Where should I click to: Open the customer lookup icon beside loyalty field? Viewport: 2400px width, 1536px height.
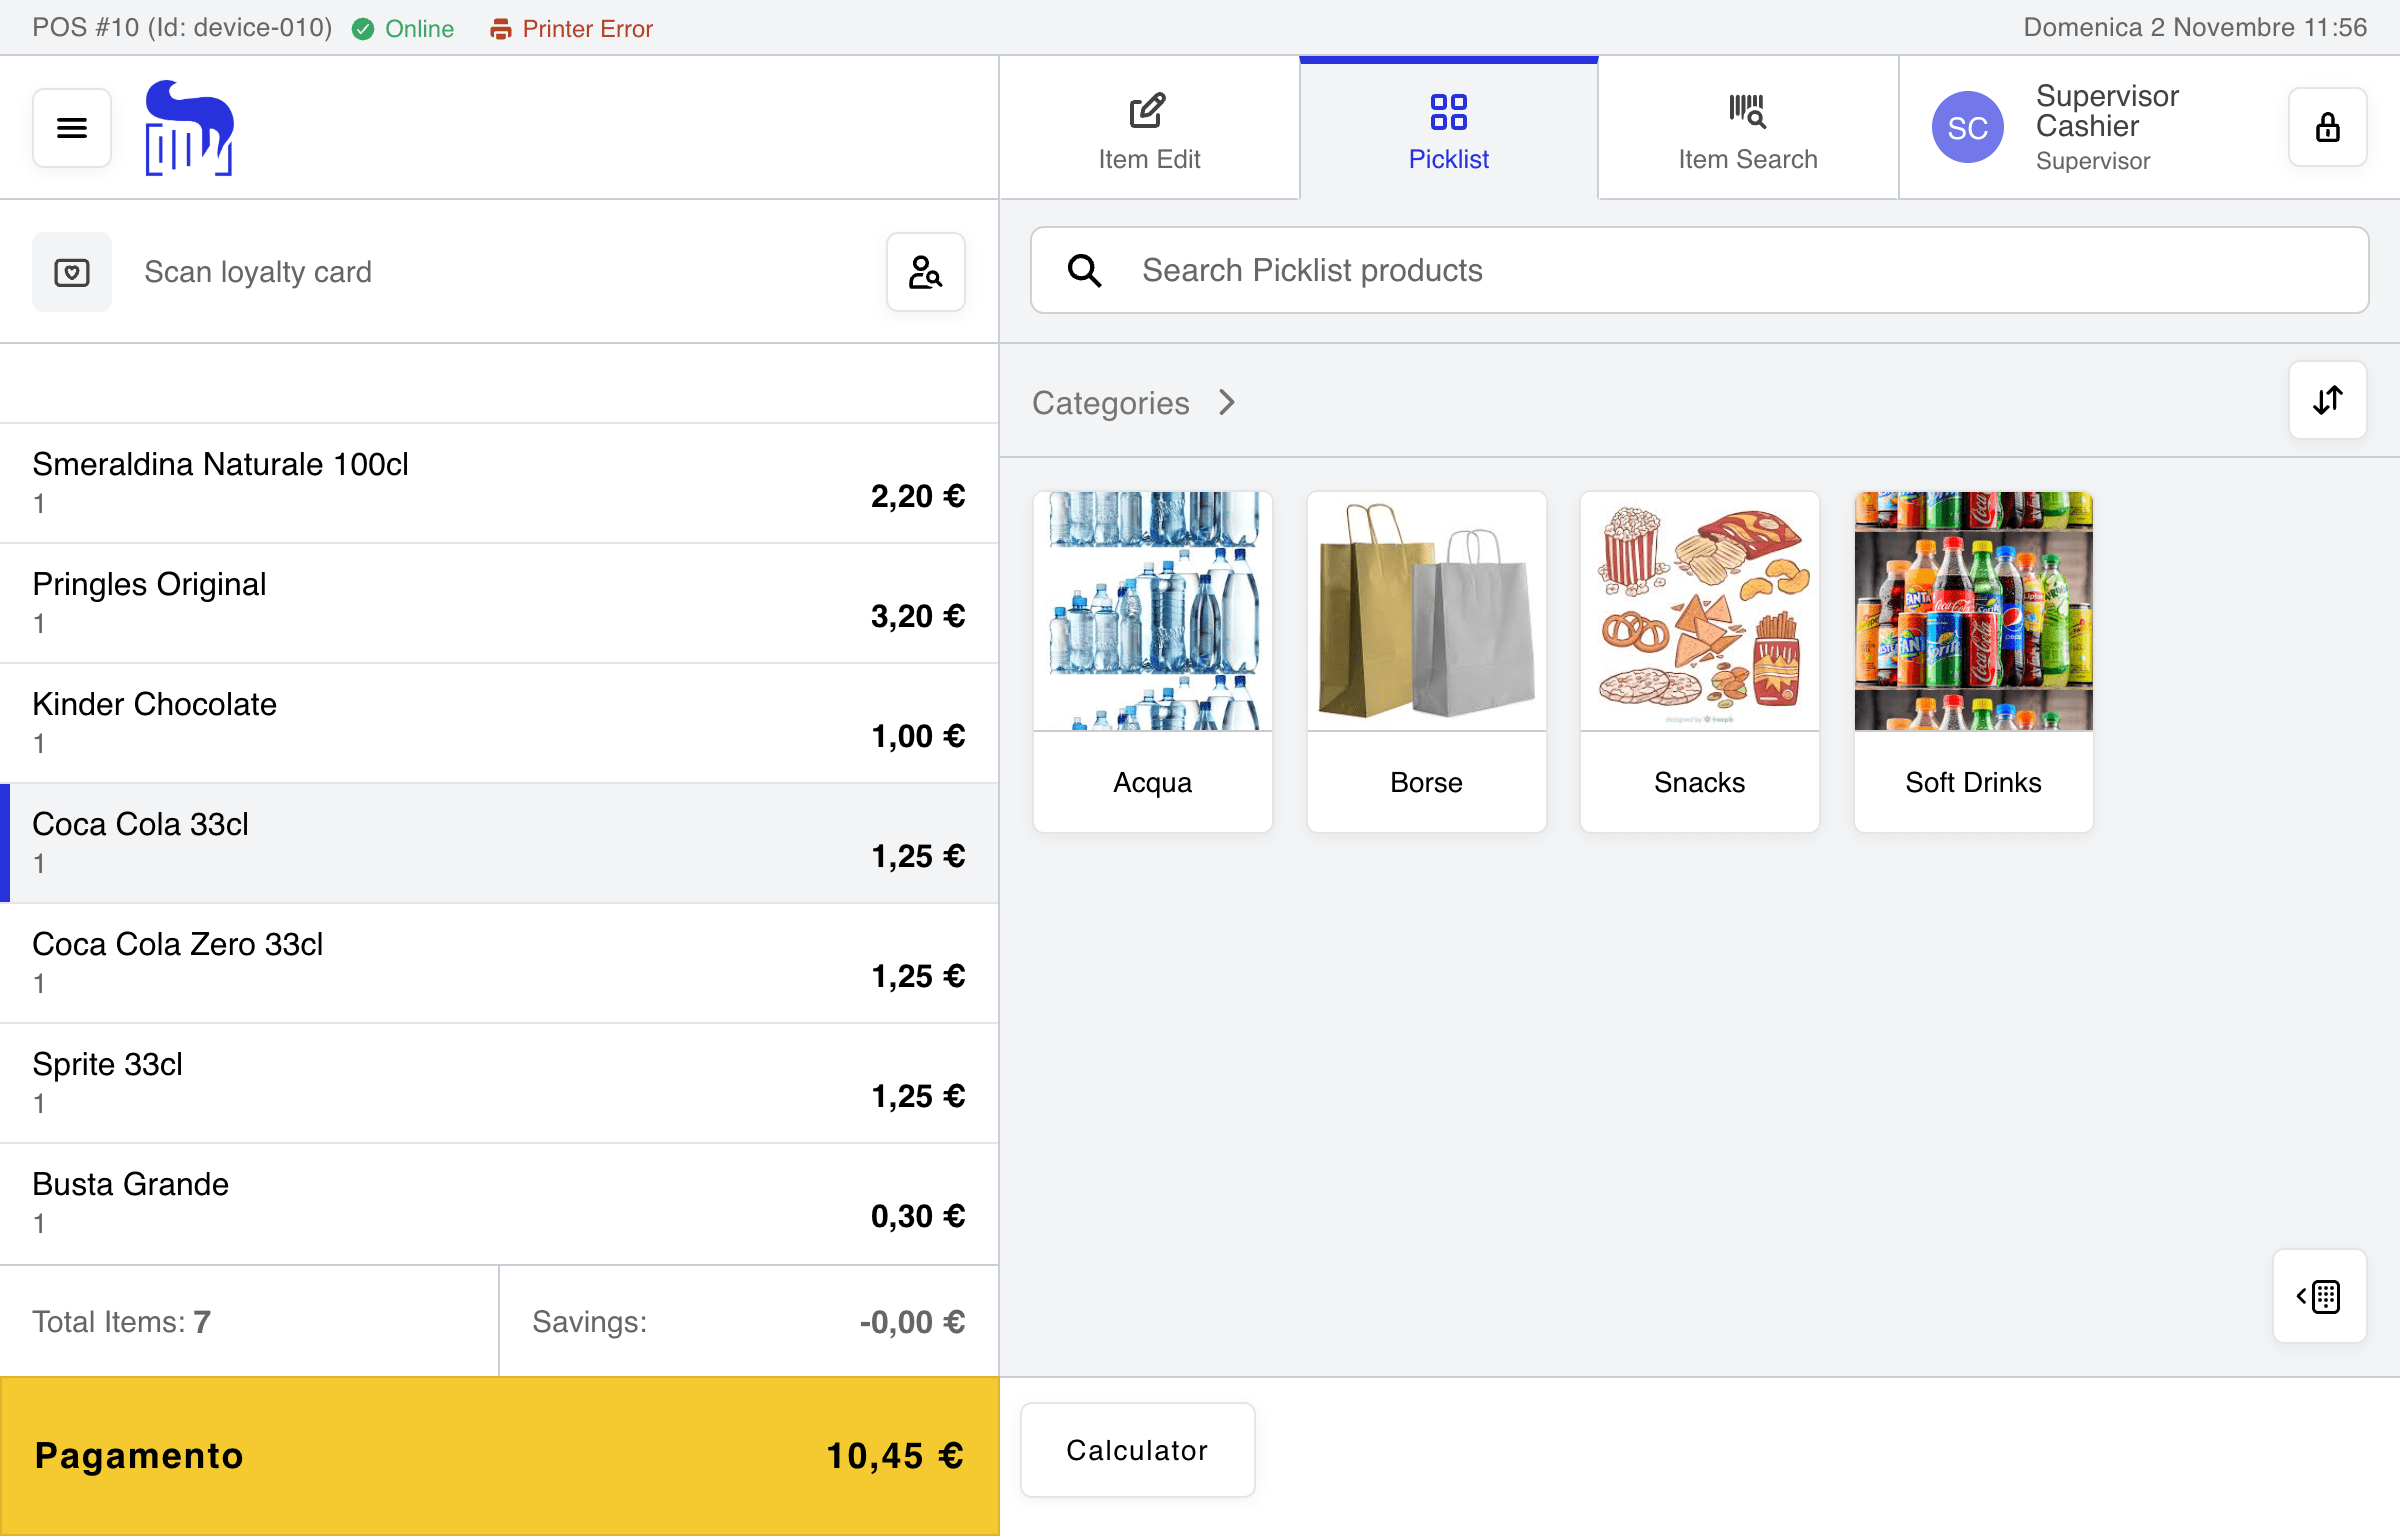925,271
